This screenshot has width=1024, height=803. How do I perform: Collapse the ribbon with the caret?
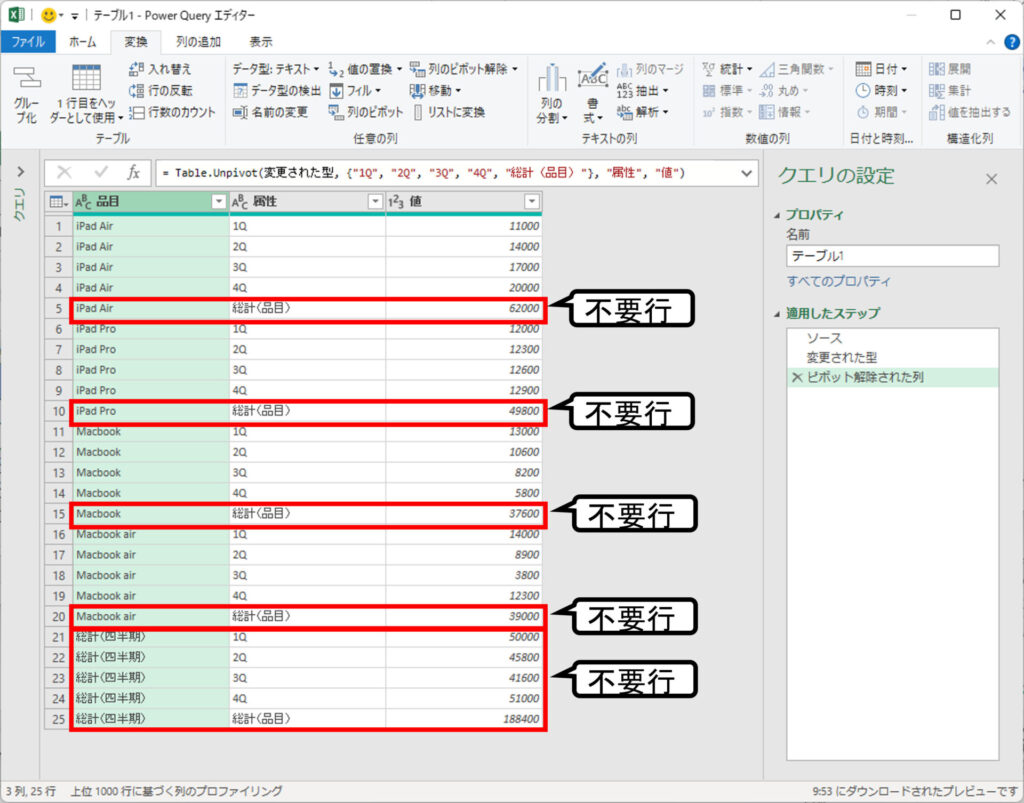tap(990, 42)
